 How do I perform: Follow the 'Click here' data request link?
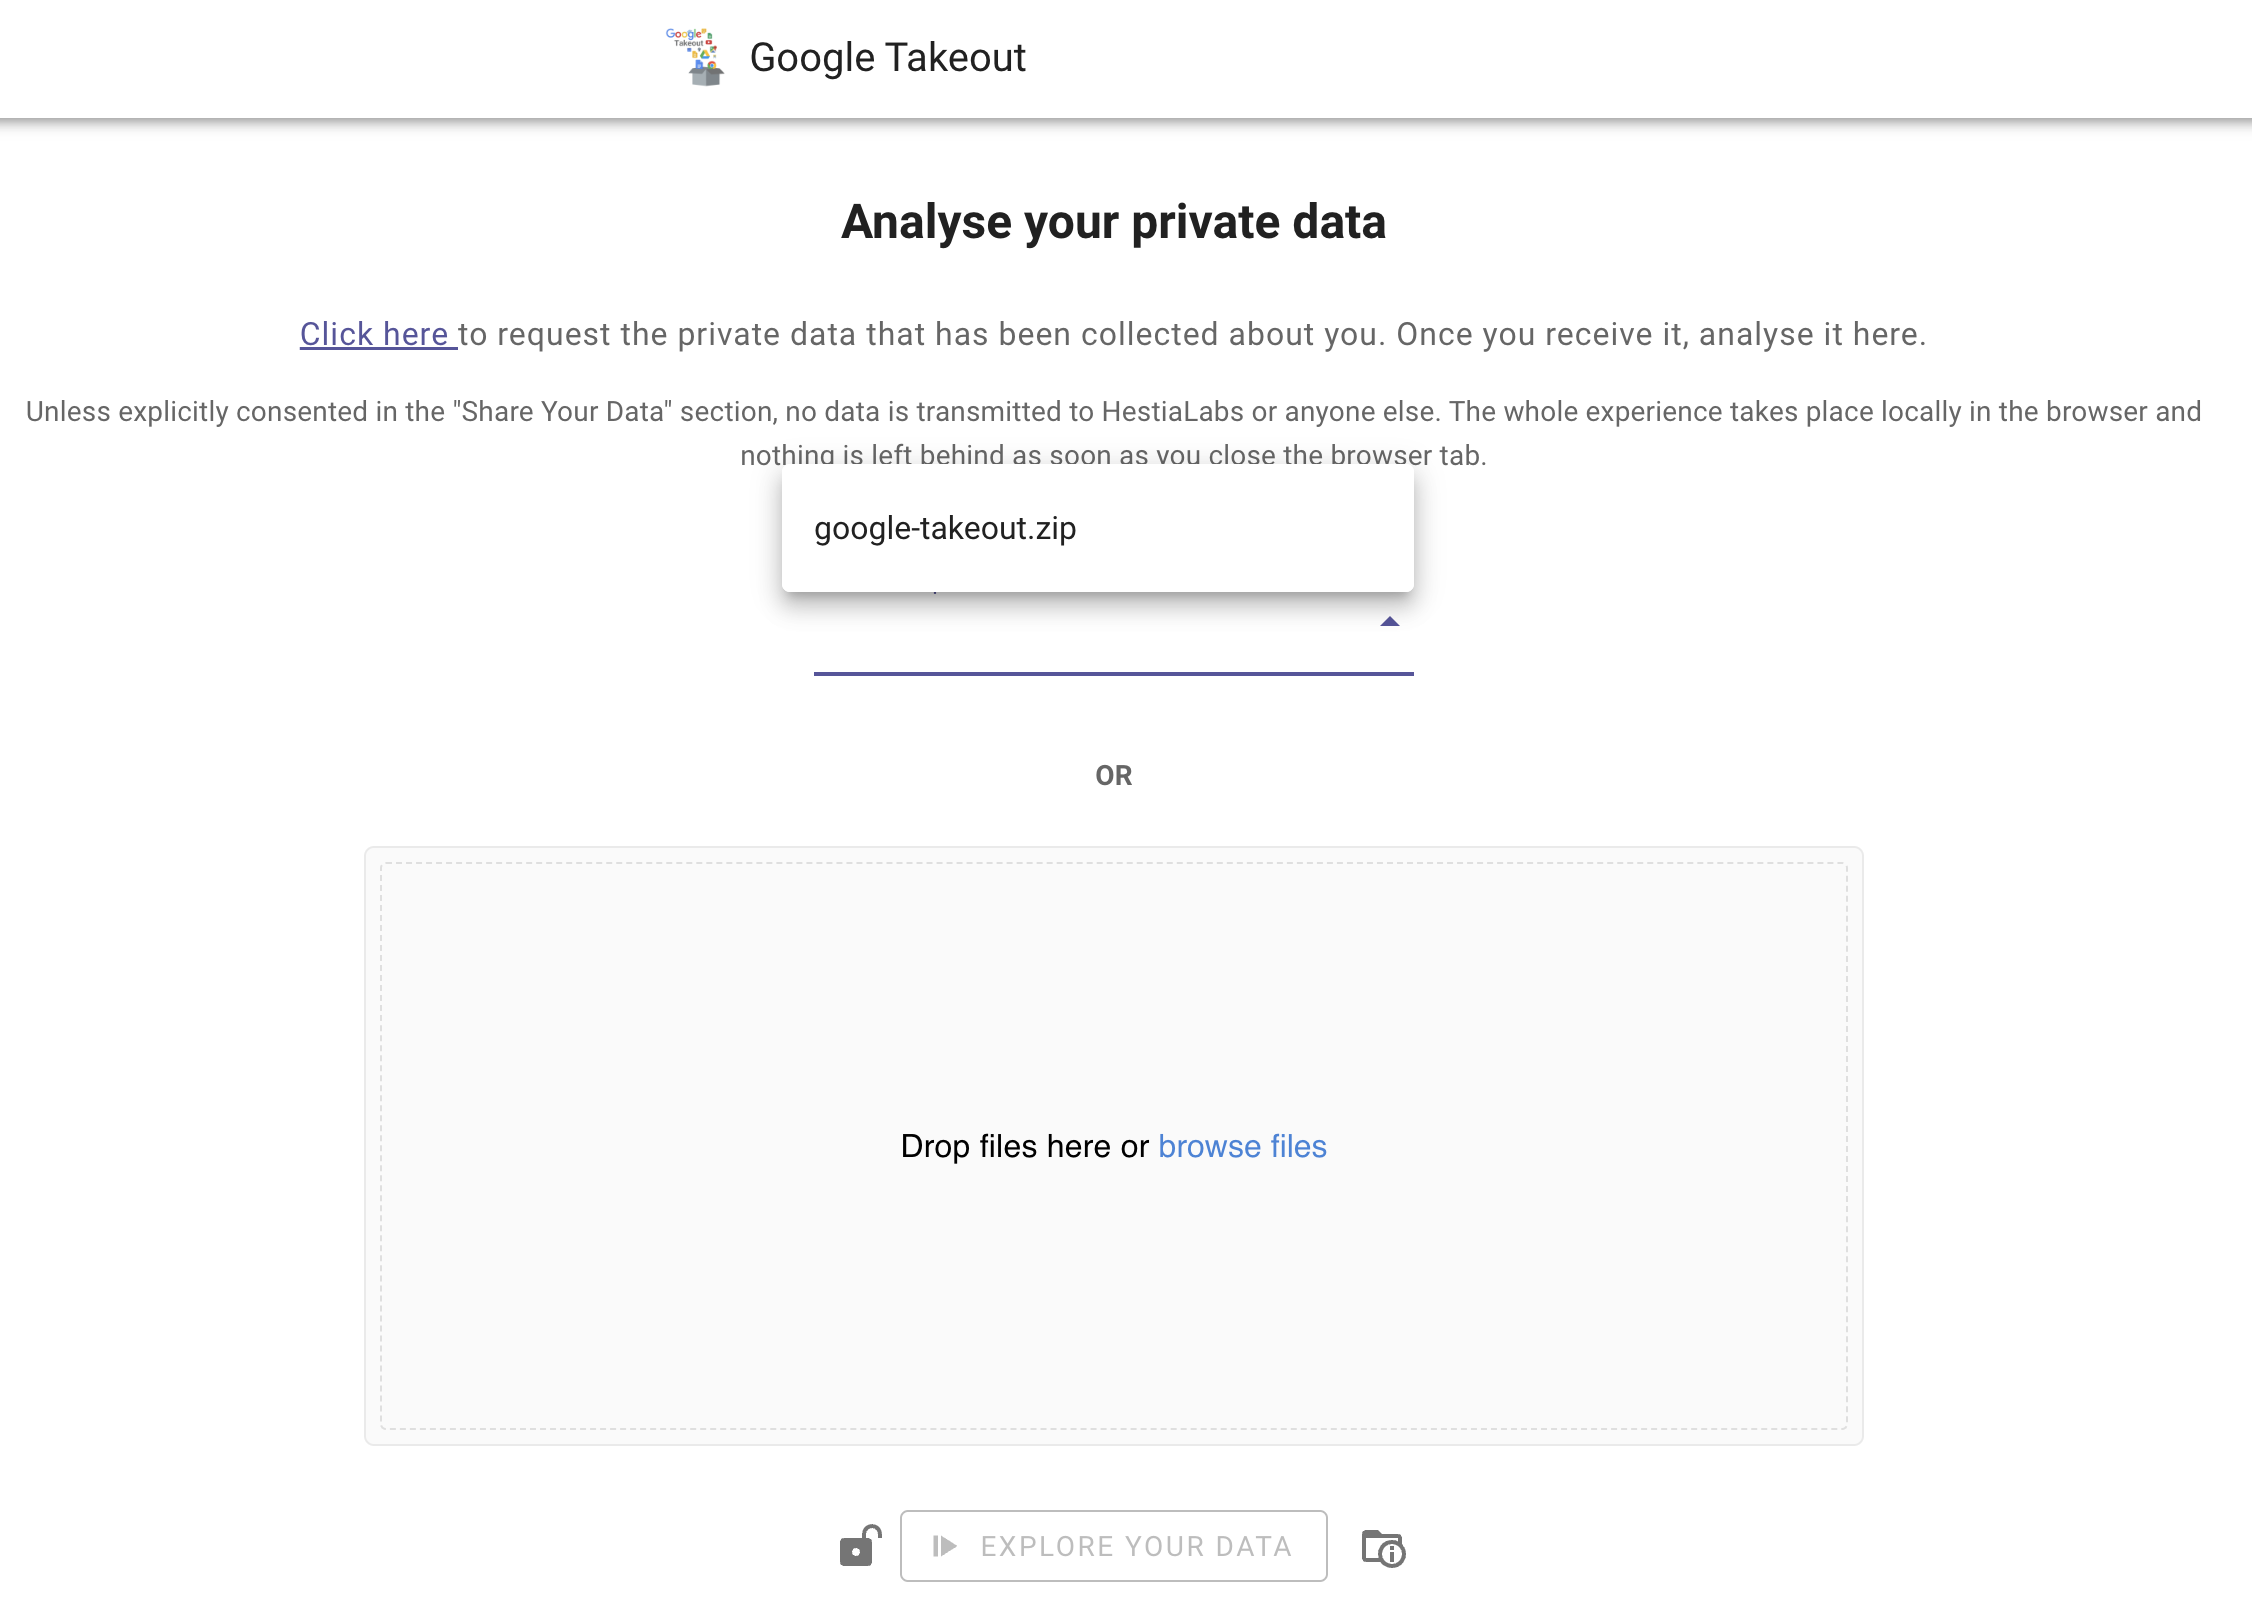tap(378, 334)
